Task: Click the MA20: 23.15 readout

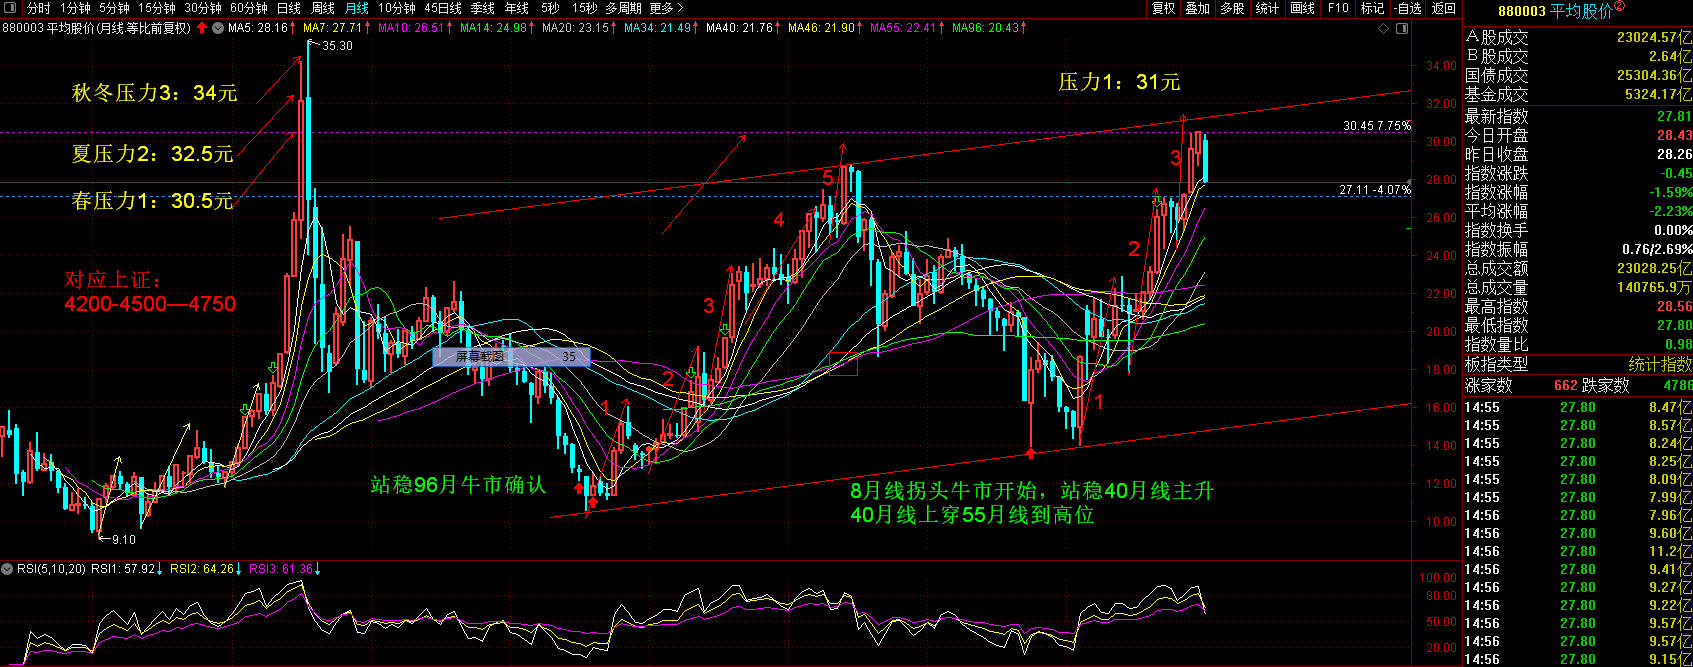Action: [575, 28]
